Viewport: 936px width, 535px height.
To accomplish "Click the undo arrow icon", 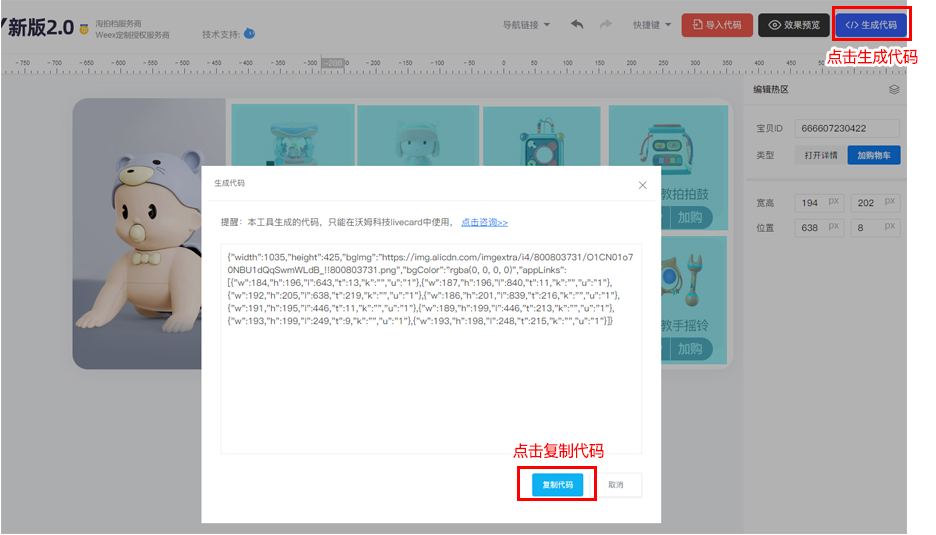I will coord(577,24).
